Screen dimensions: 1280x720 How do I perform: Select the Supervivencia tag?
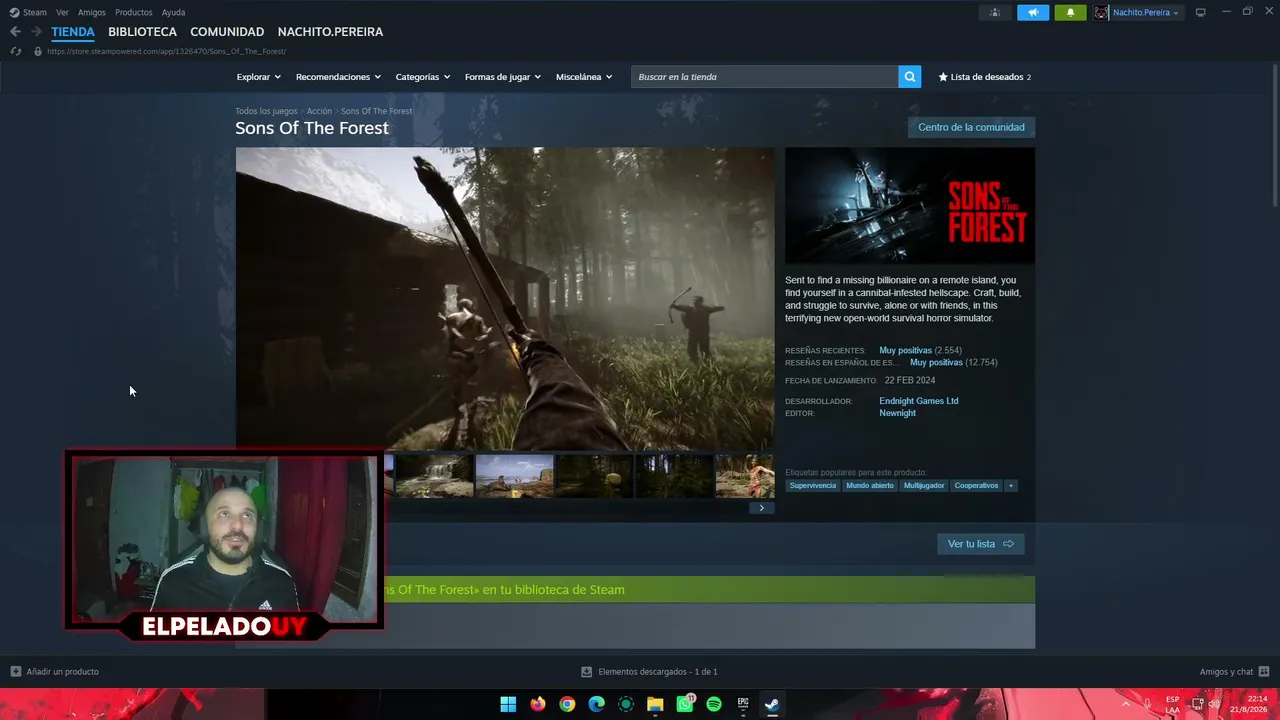click(812, 486)
